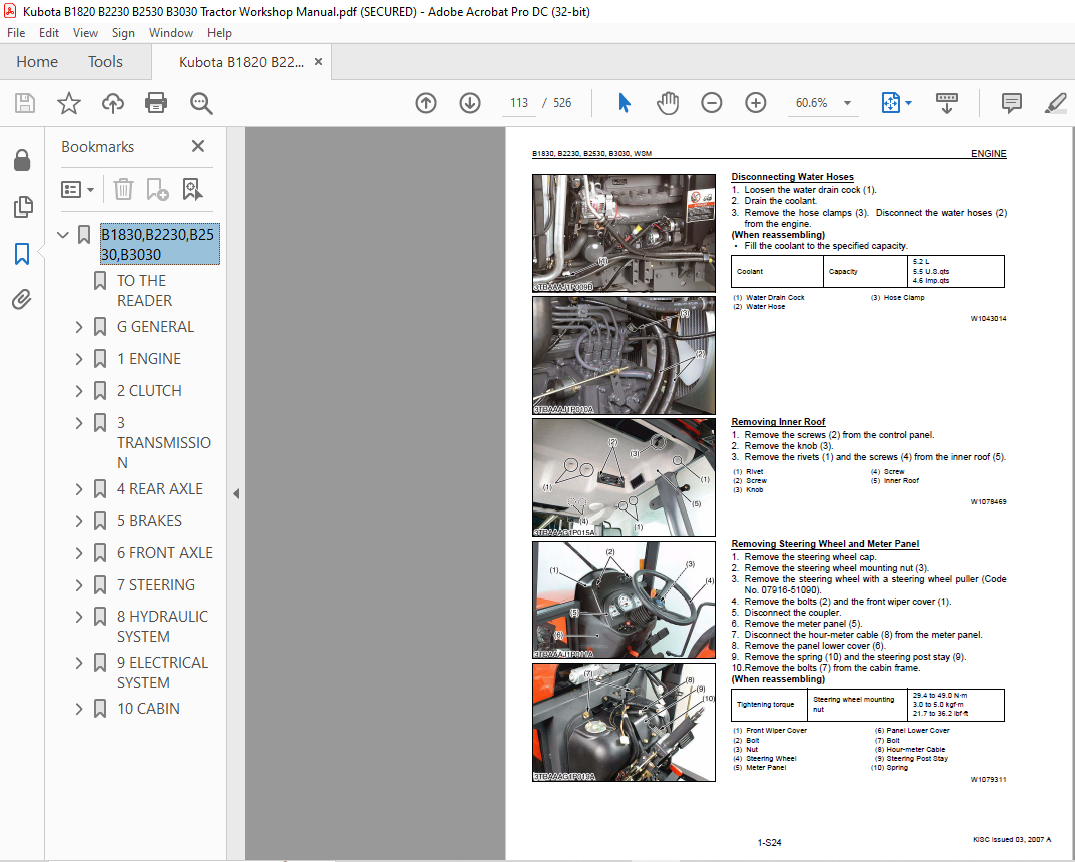Expand the 7 STEERING bookmark

point(79,585)
